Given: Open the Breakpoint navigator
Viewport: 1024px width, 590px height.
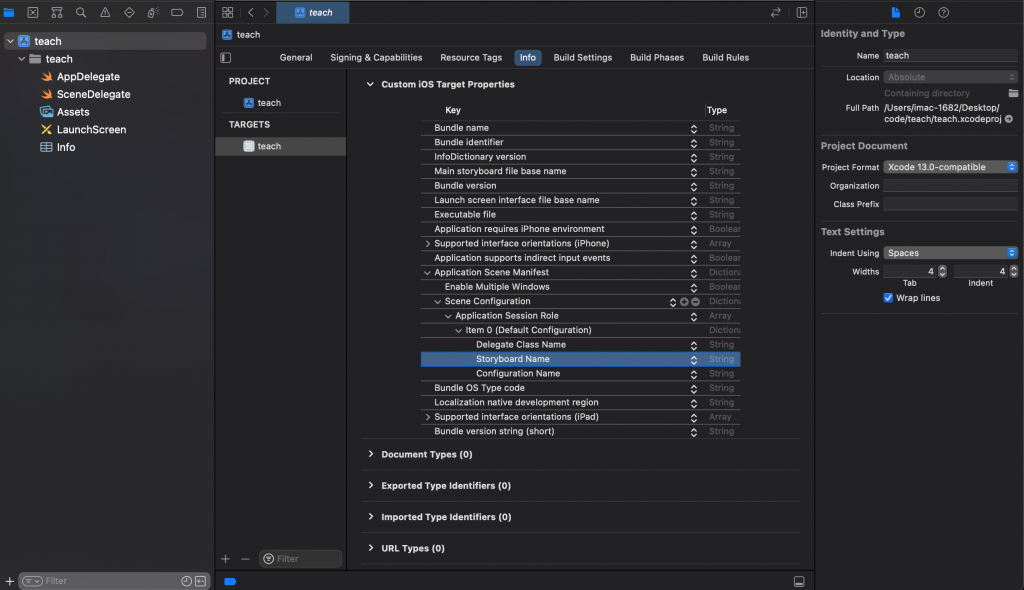Looking at the screenshot, I should pyautogui.click(x=177, y=12).
